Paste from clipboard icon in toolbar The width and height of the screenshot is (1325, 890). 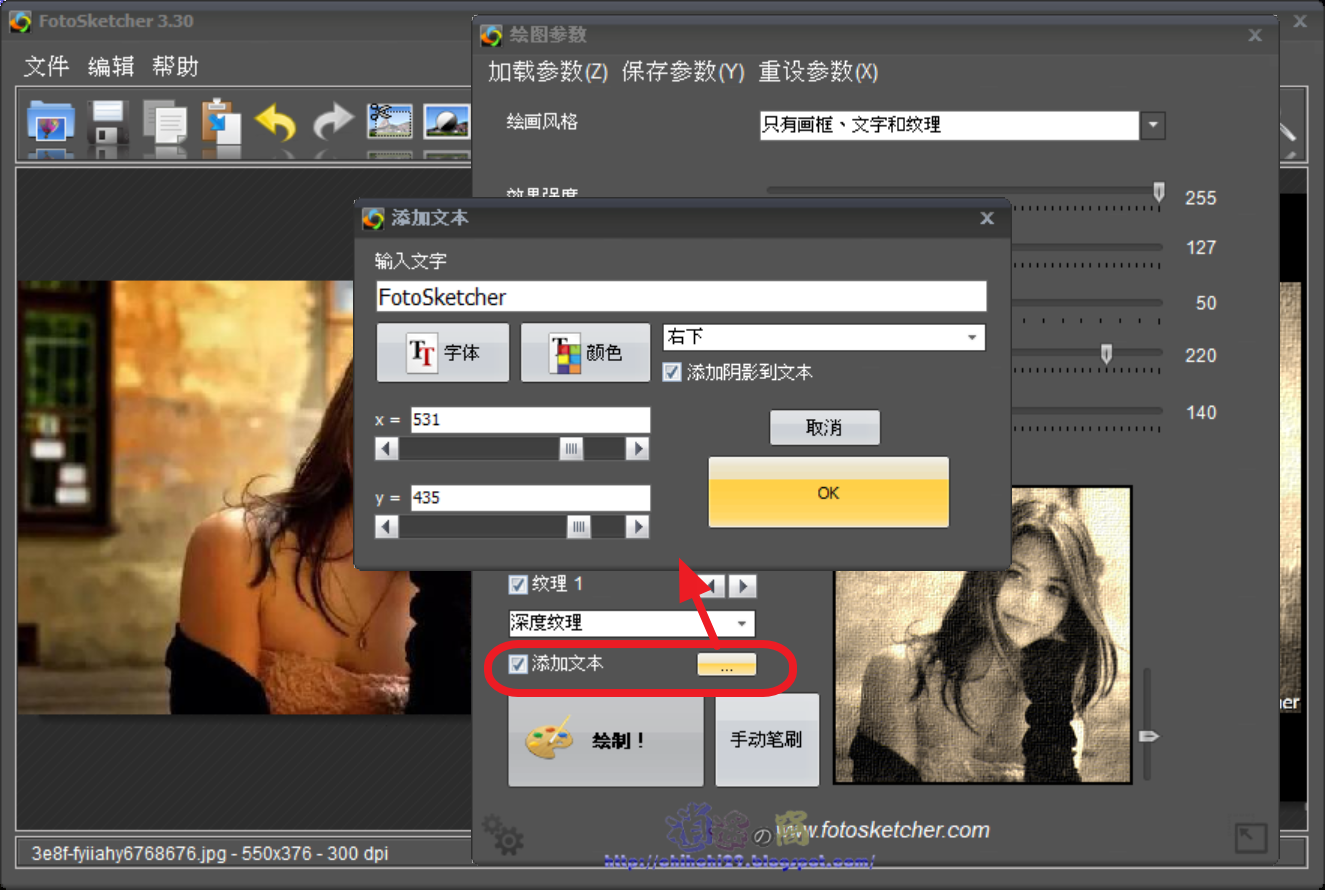221,122
